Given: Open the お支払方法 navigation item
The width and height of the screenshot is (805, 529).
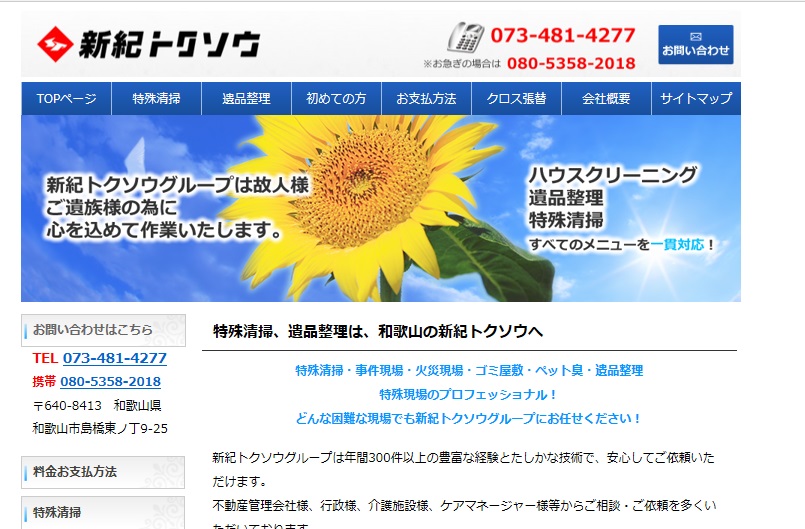Looking at the screenshot, I should click(426, 99).
